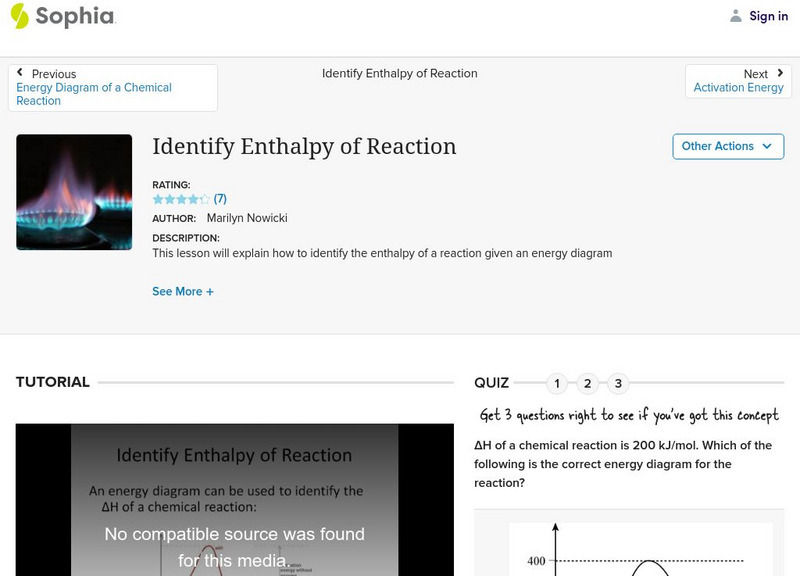Collapse the Other Actions chevron
Image resolution: width=800 pixels, height=576 pixels.
tap(768, 146)
